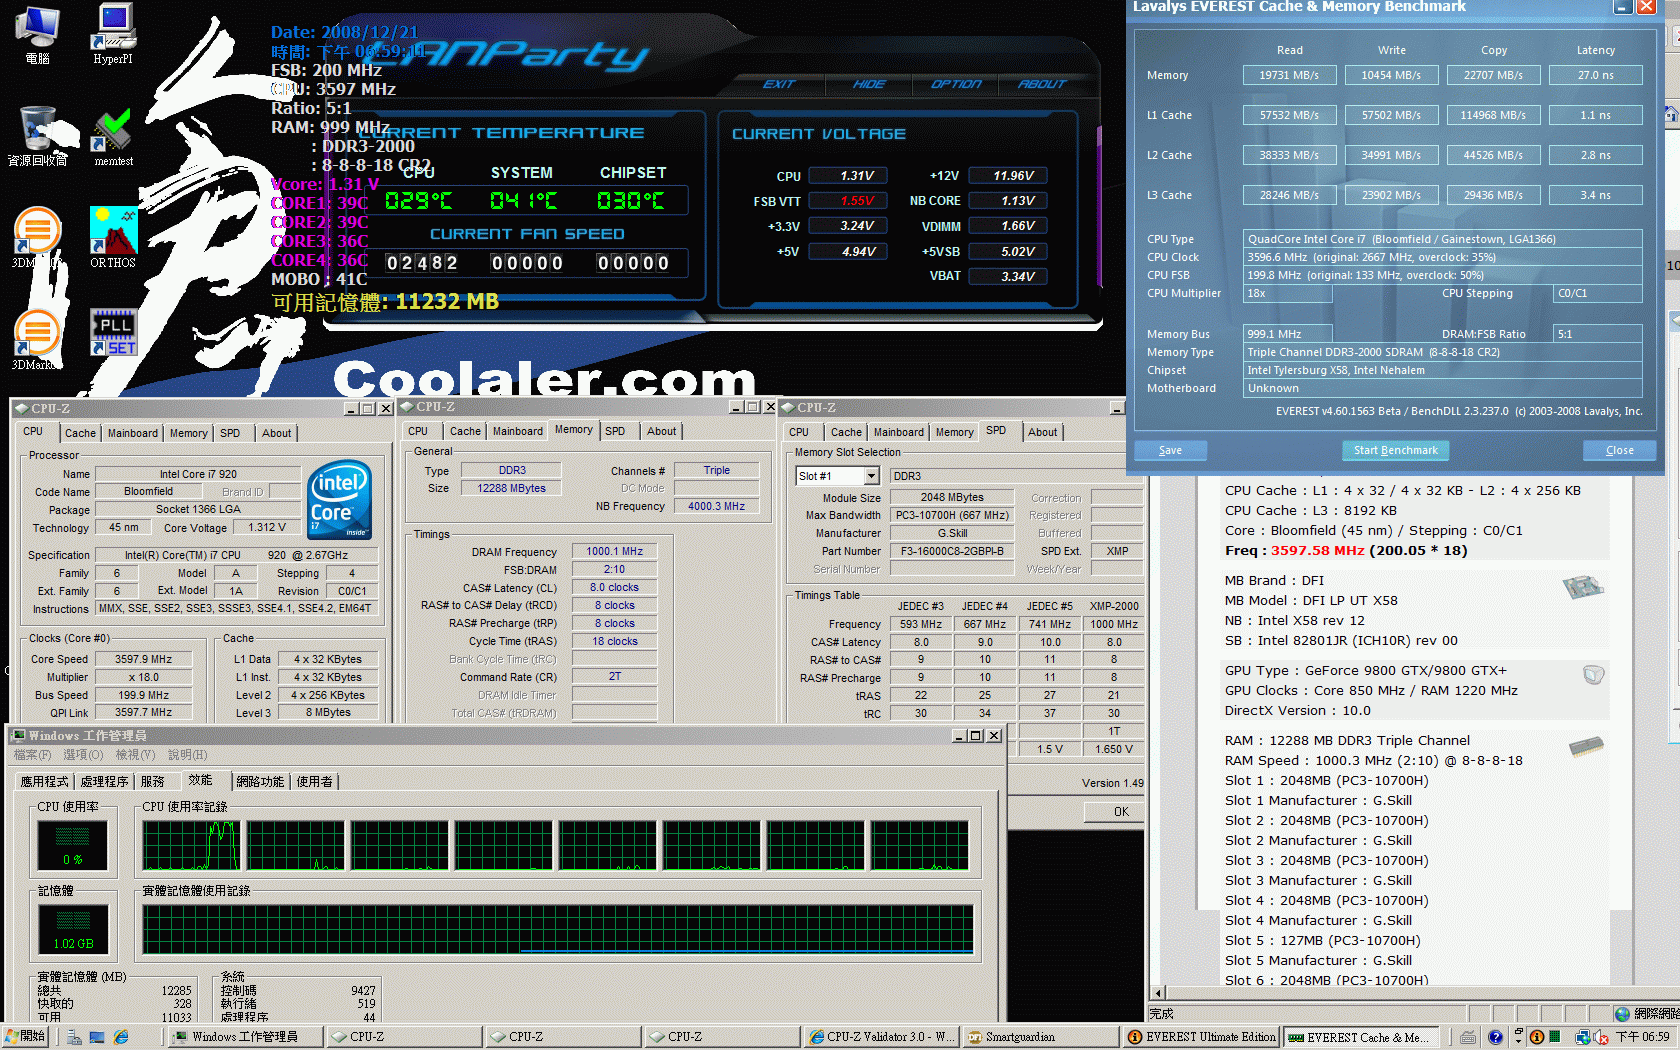
Task: Click the motherboard image beside MB Brand
Action: tap(1583, 586)
